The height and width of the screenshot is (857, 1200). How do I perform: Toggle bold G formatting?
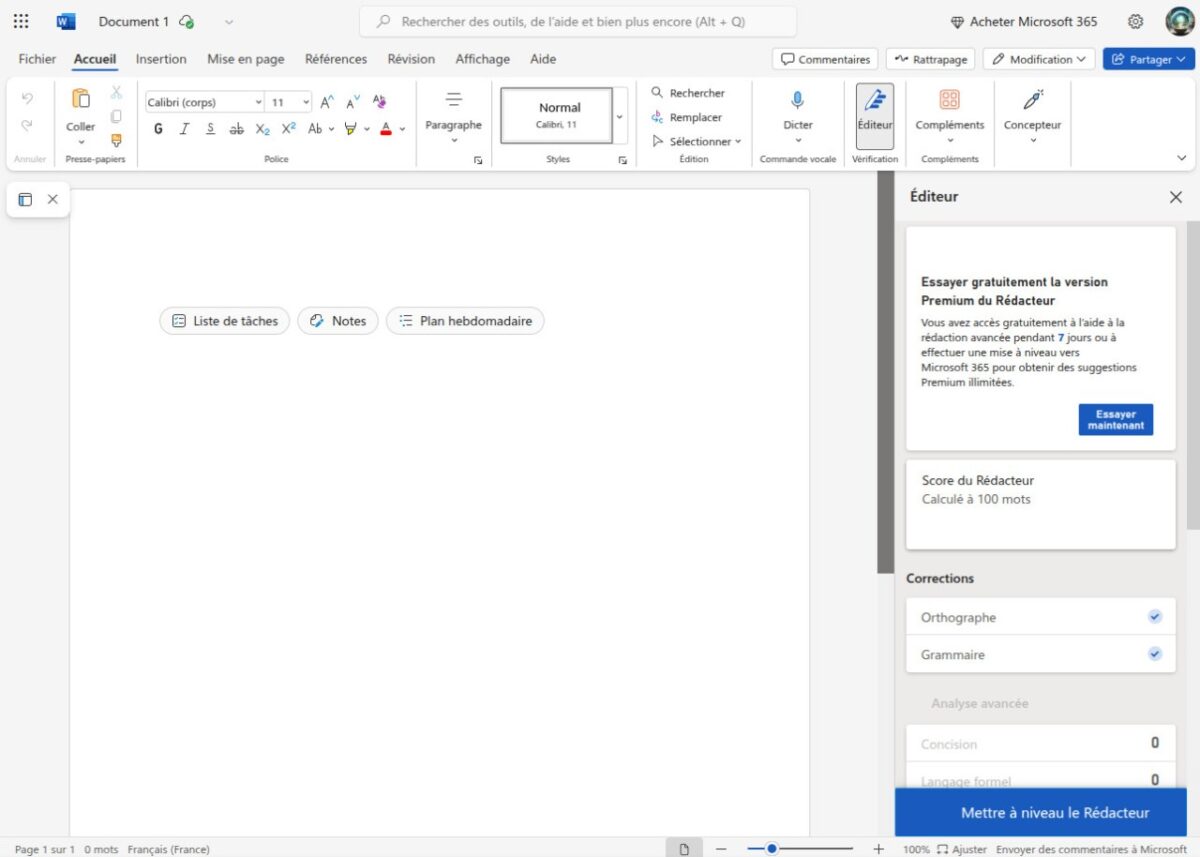158,129
